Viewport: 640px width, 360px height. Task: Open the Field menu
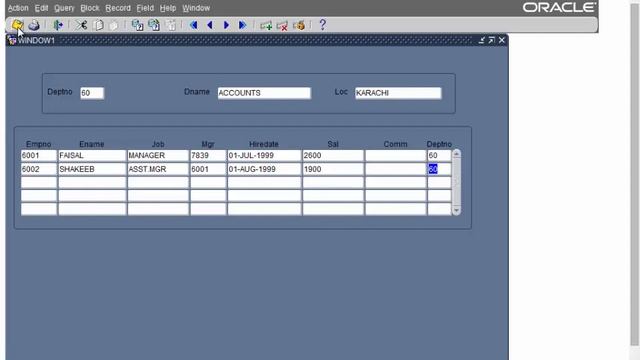[x=145, y=8]
